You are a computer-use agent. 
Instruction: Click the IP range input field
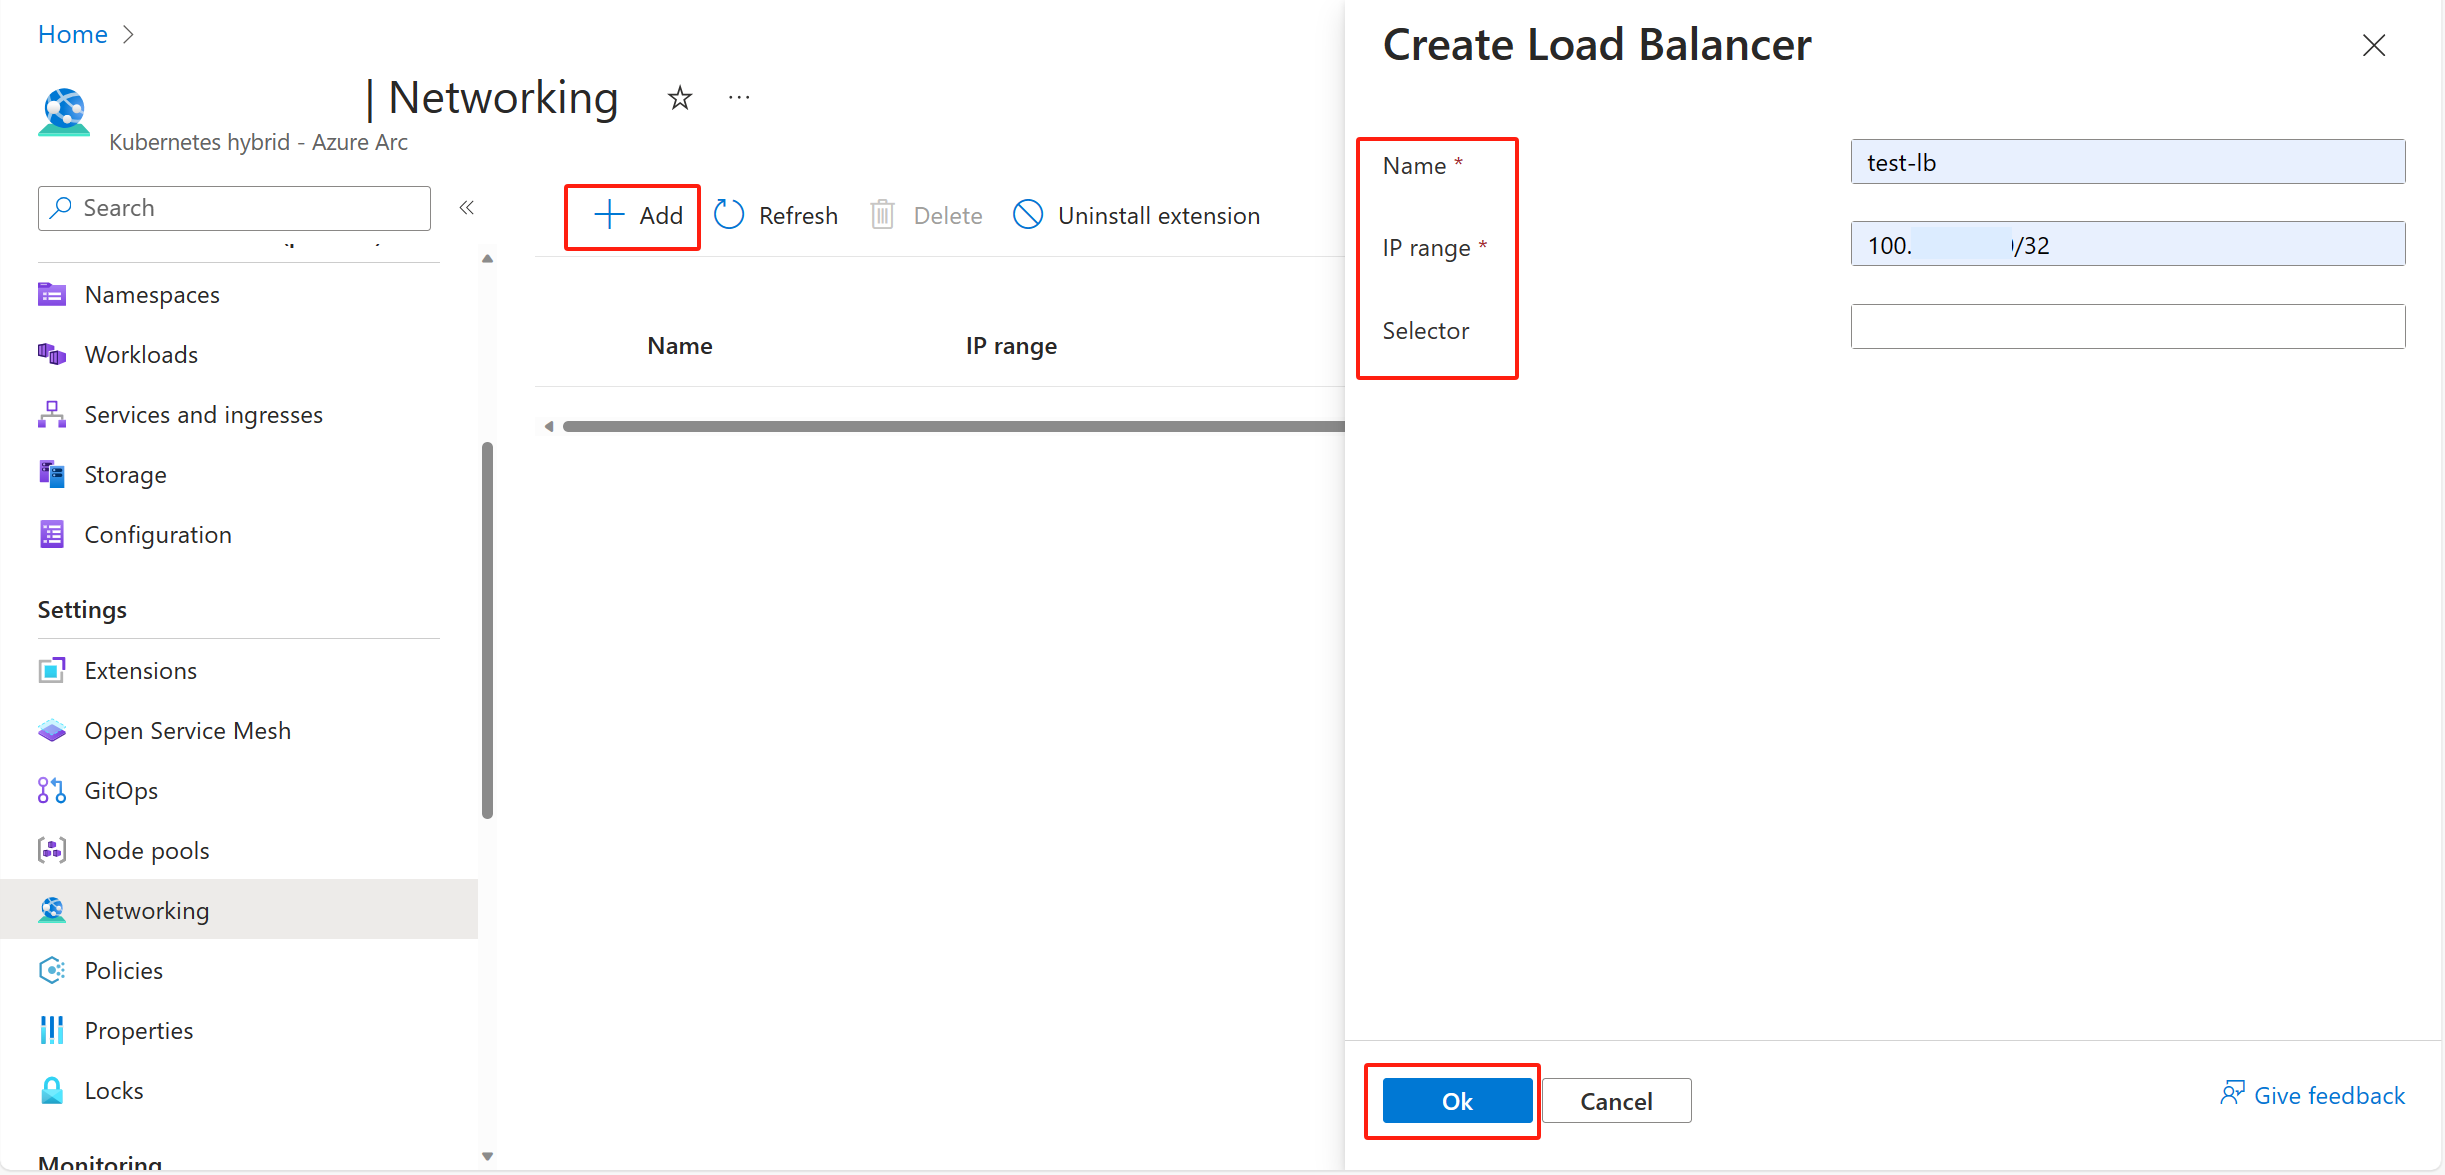[2128, 244]
